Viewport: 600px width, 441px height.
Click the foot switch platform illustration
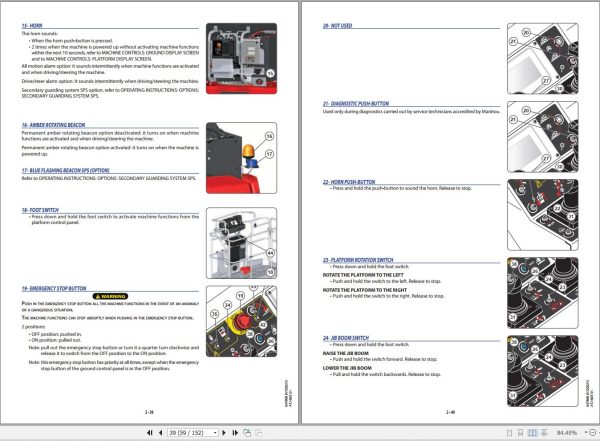tap(241, 243)
